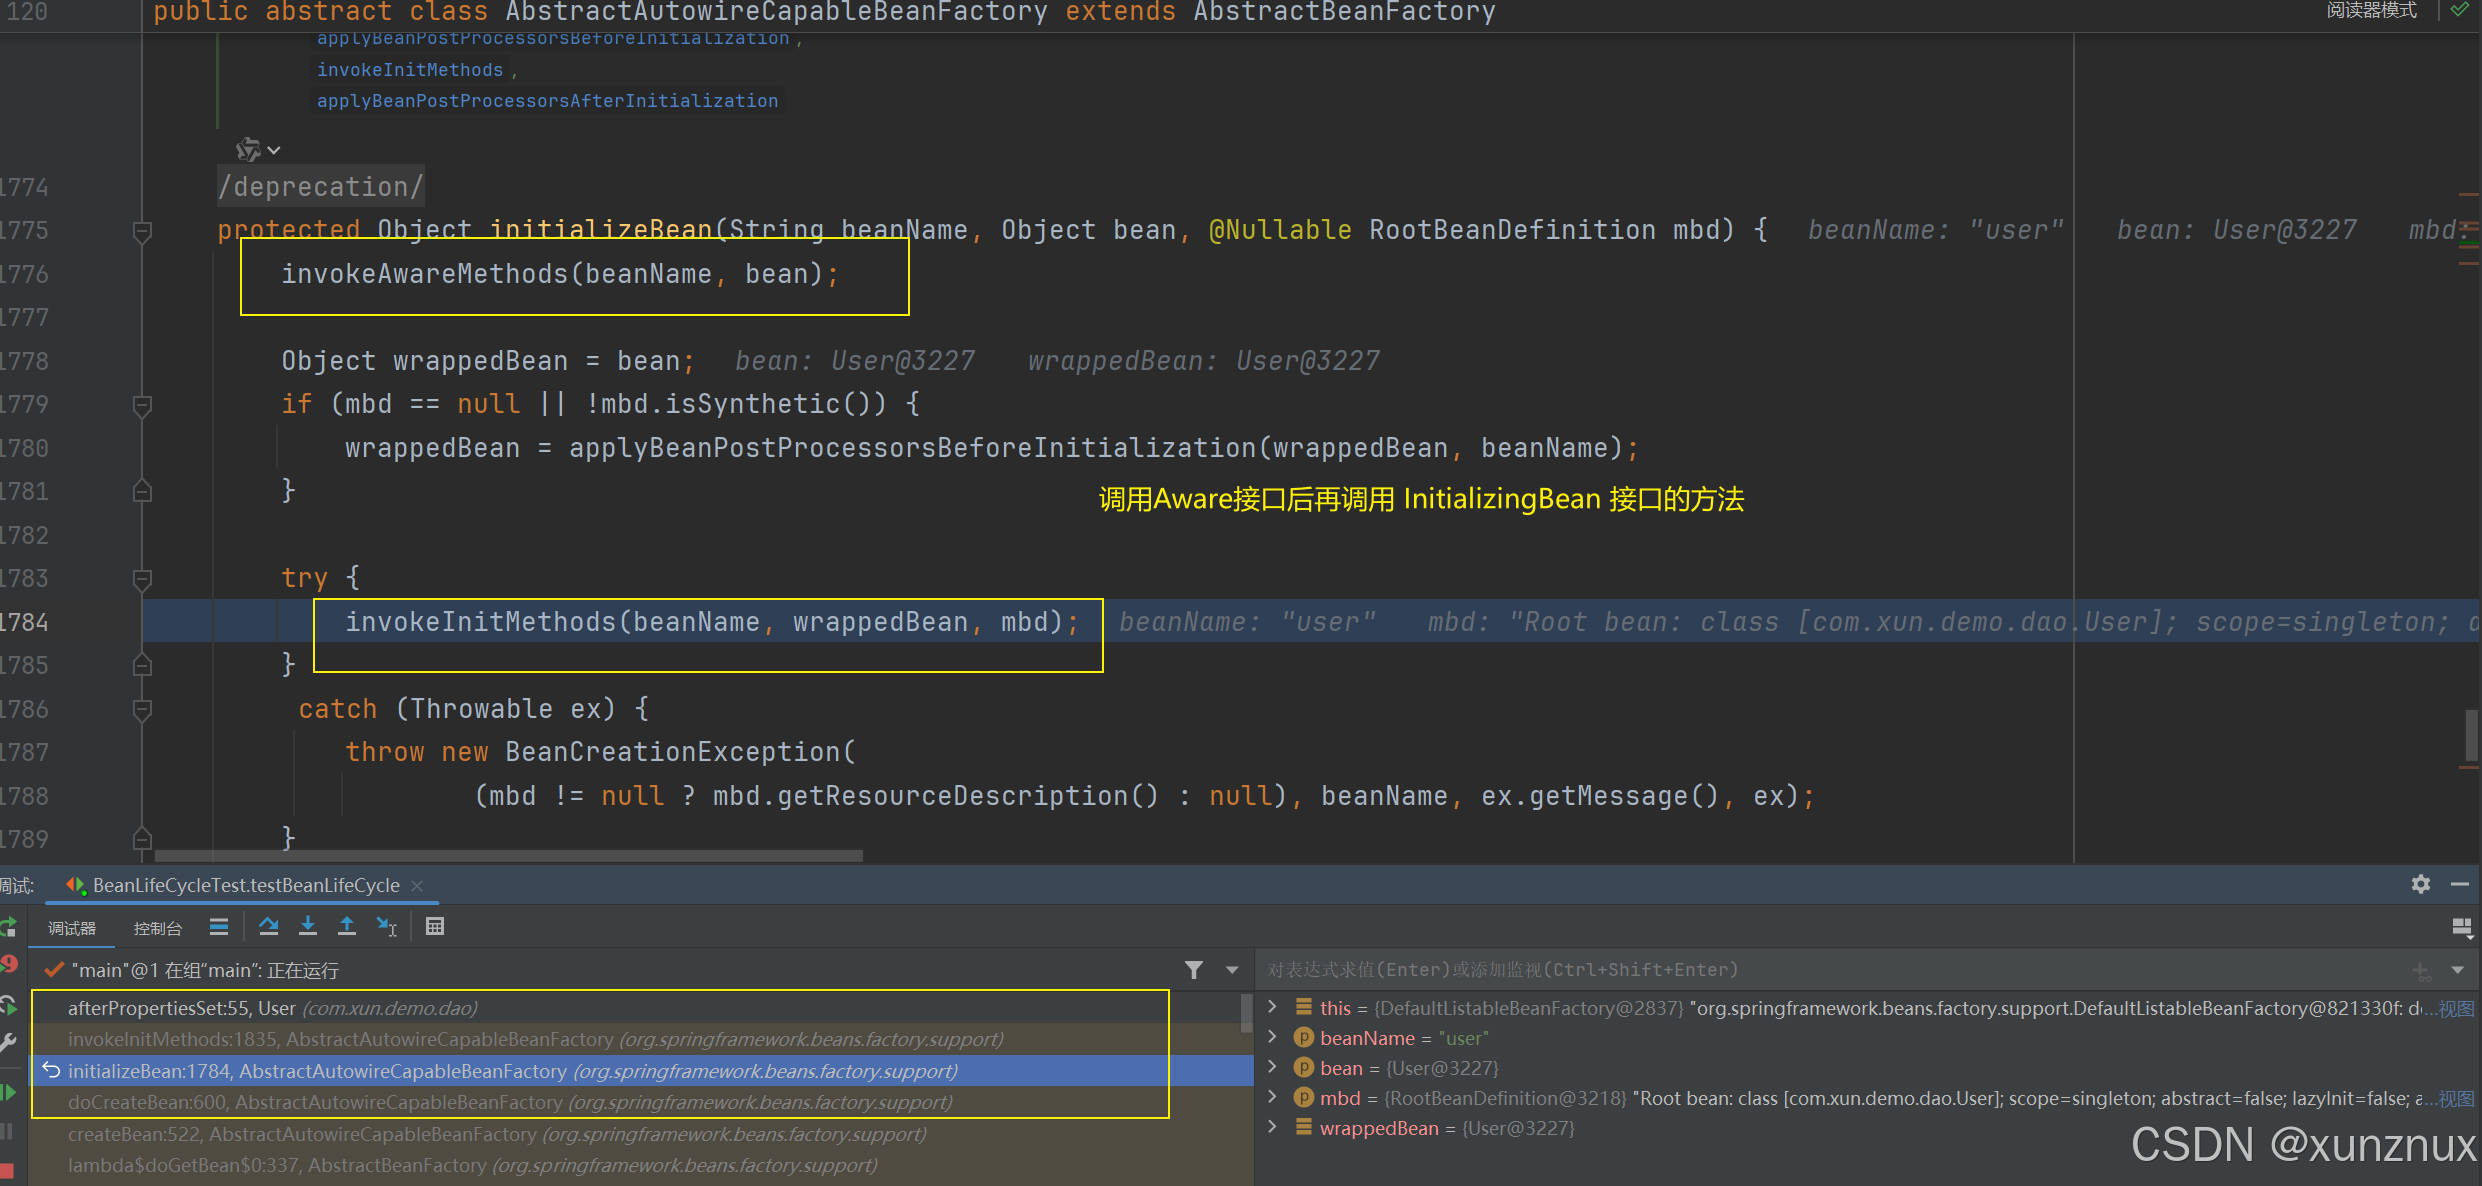Click the Step Over debugger icon
2482x1186 pixels.
(x=268, y=927)
